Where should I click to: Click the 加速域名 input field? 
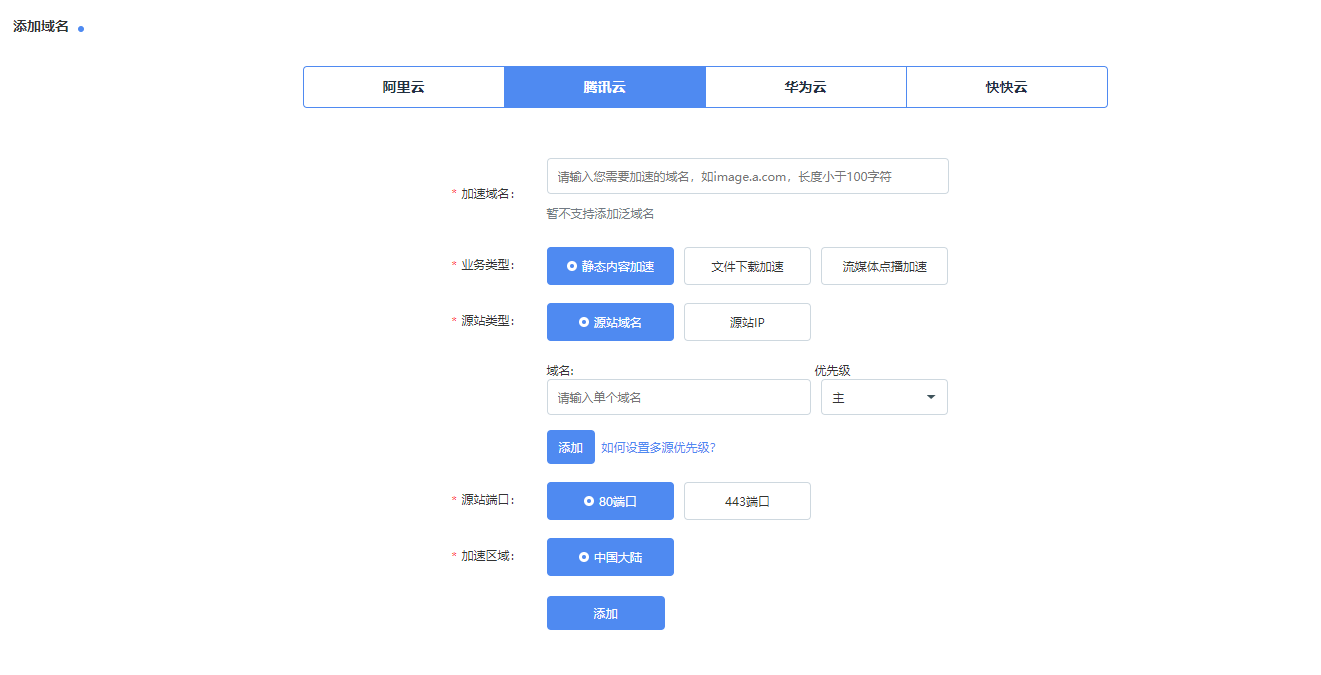click(x=747, y=176)
